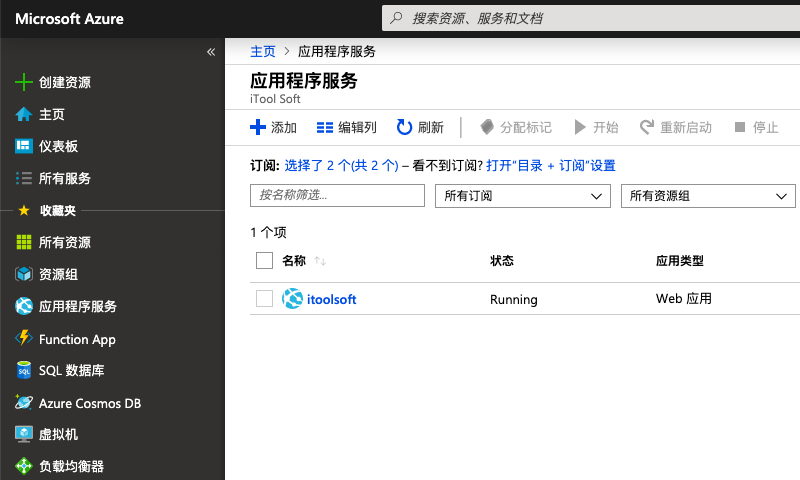800x480 pixels.
Task: Click the Home house icon in the sidebar
Action: [23, 114]
